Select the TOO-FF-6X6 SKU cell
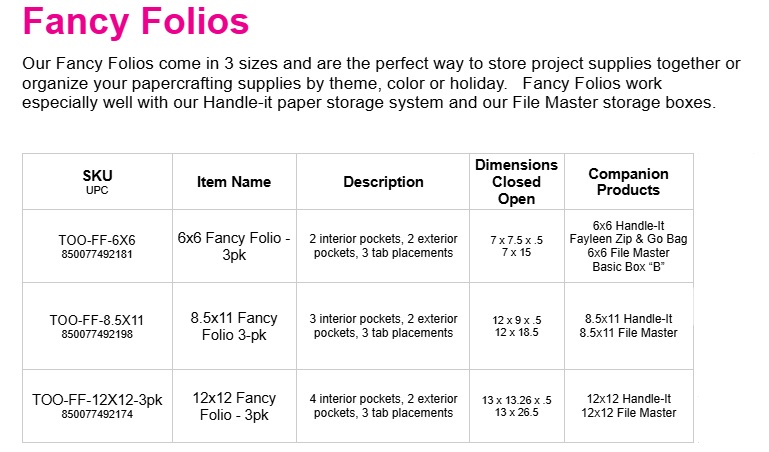The width and height of the screenshot is (769, 452). pyautogui.click(x=97, y=241)
